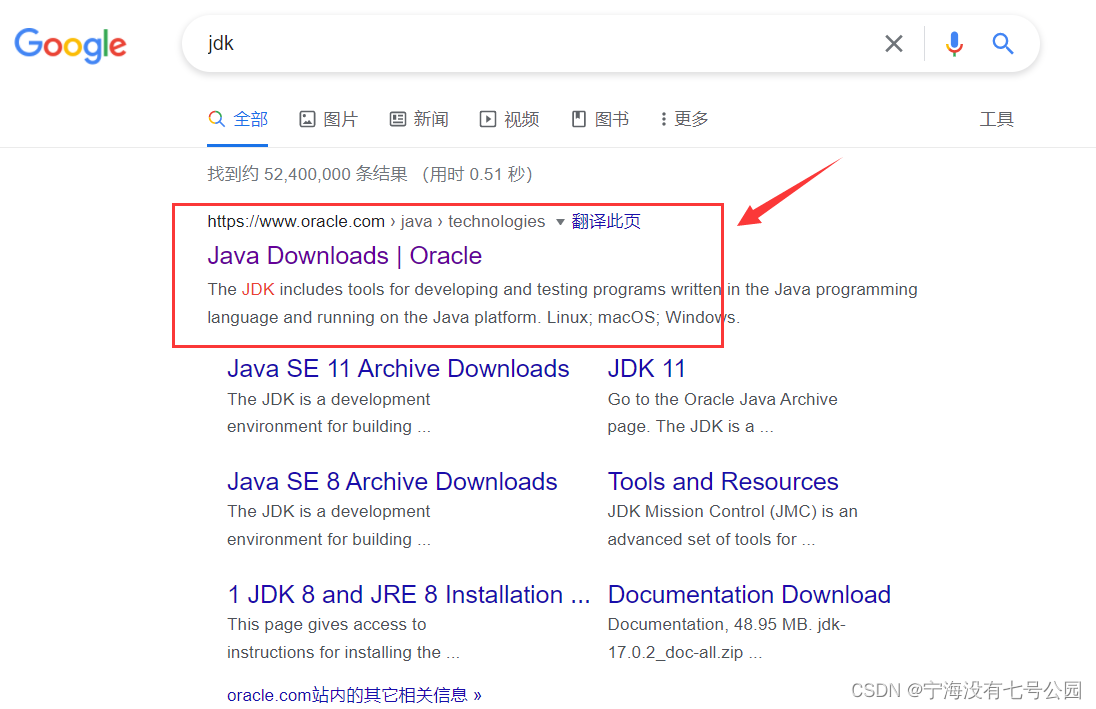
Task: Start voice search with the microphone icon
Action: point(954,44)
